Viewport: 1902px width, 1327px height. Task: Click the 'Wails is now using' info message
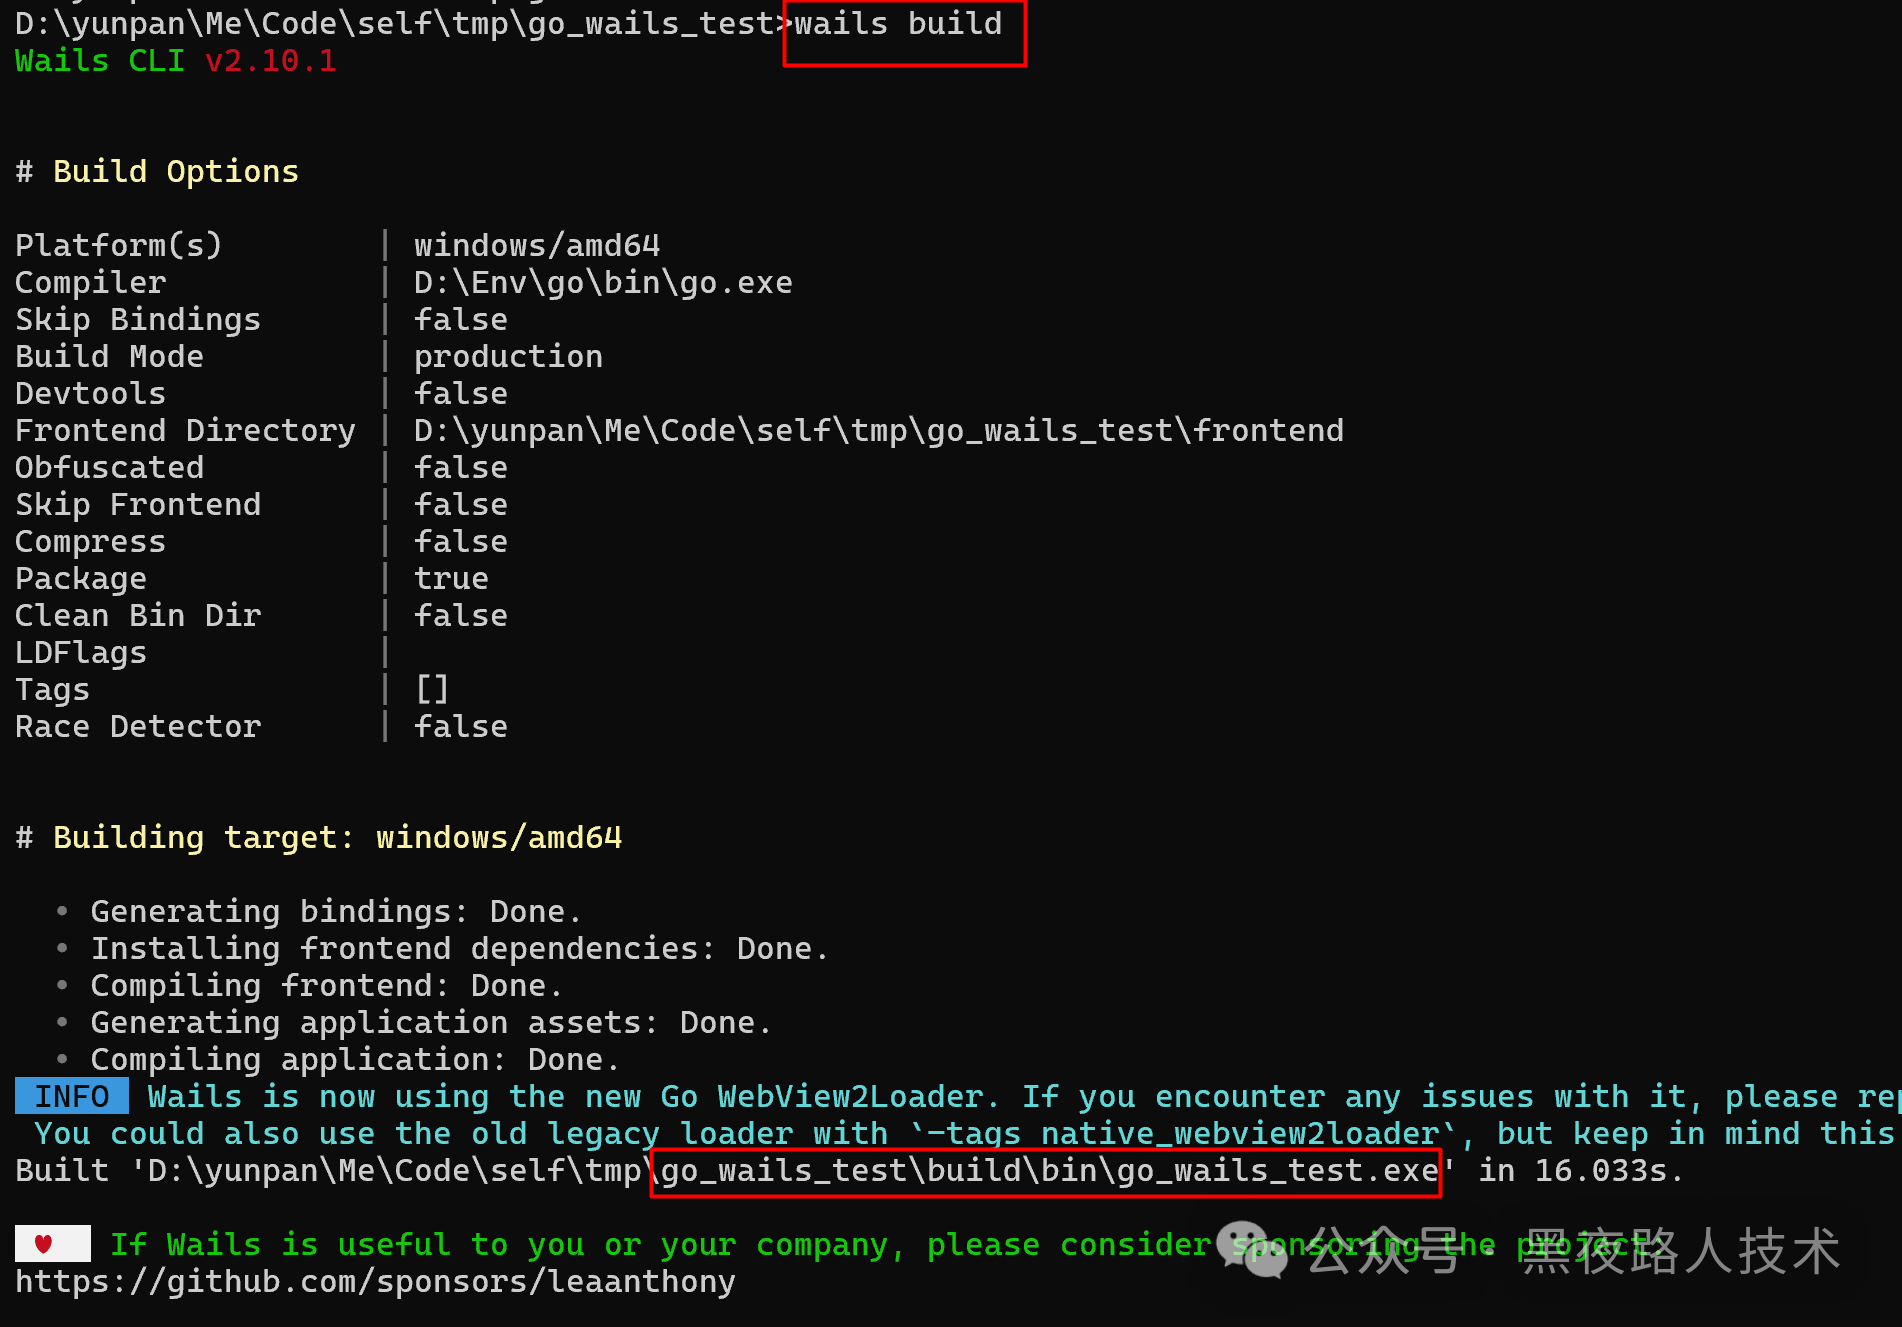[1024, 1097]
